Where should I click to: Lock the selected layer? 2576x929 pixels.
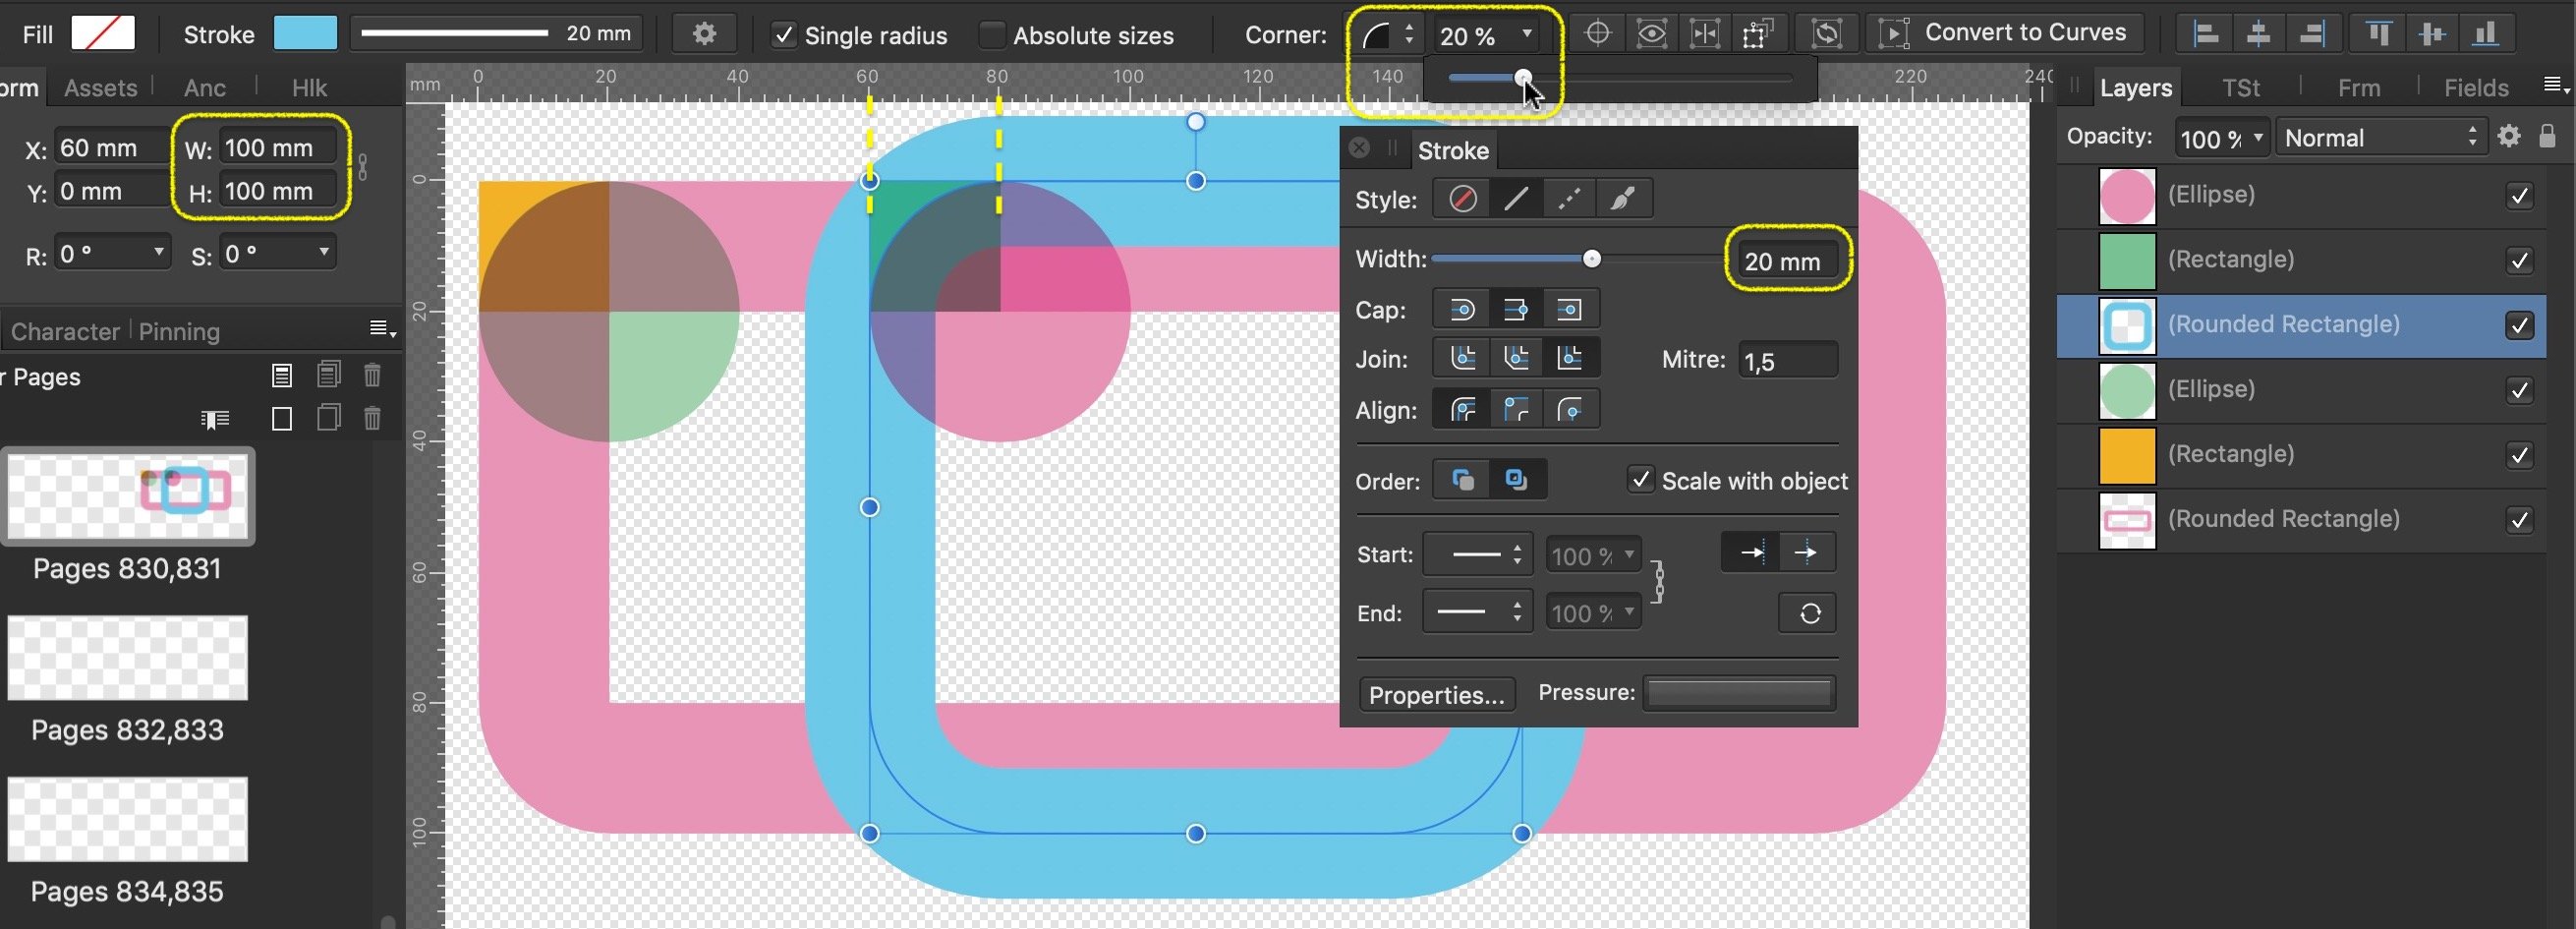click(2547, 136)
